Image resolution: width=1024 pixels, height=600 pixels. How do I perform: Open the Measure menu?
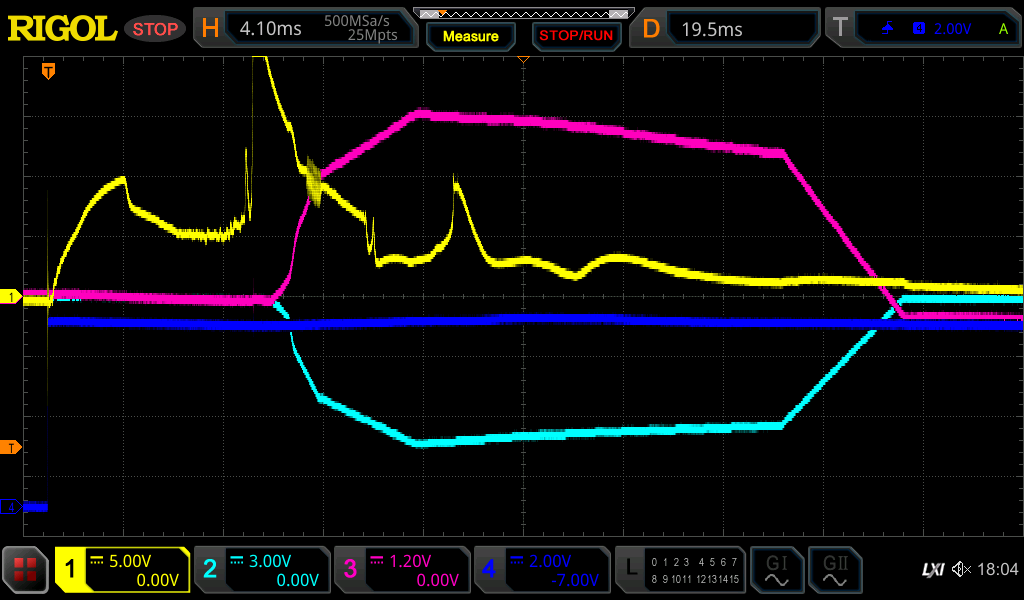(x=470, y=36)
